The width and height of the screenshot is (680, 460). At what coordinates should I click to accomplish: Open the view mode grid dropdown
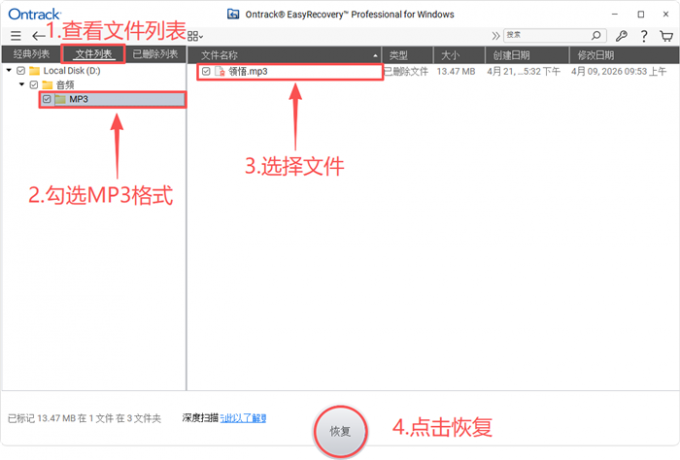point(195,36)
